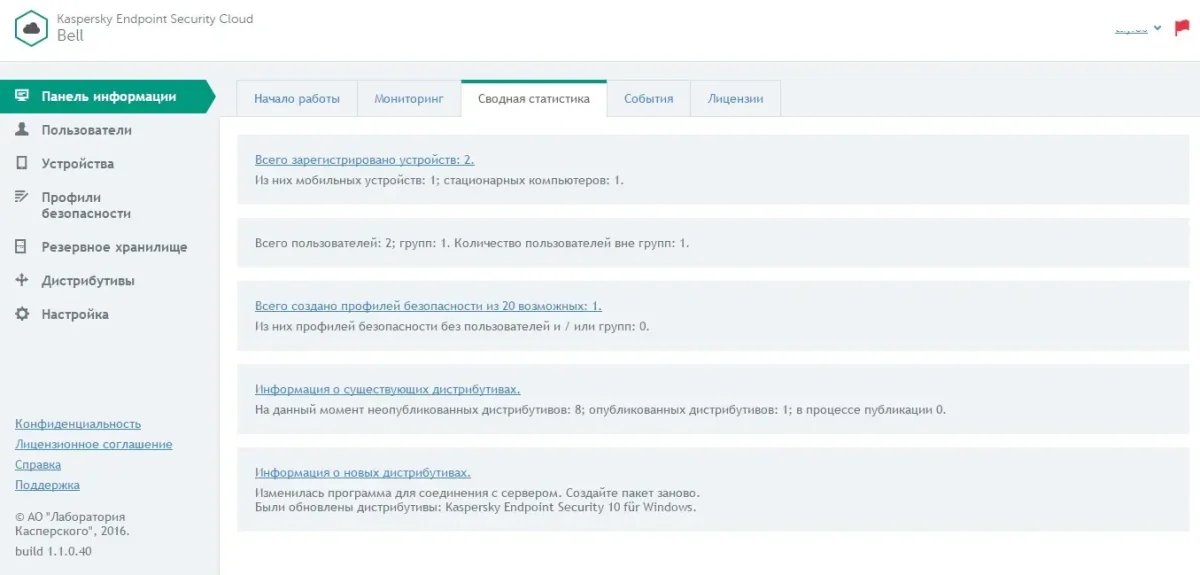Open Информация о новых дистрибутивах link

coord(363,472)
